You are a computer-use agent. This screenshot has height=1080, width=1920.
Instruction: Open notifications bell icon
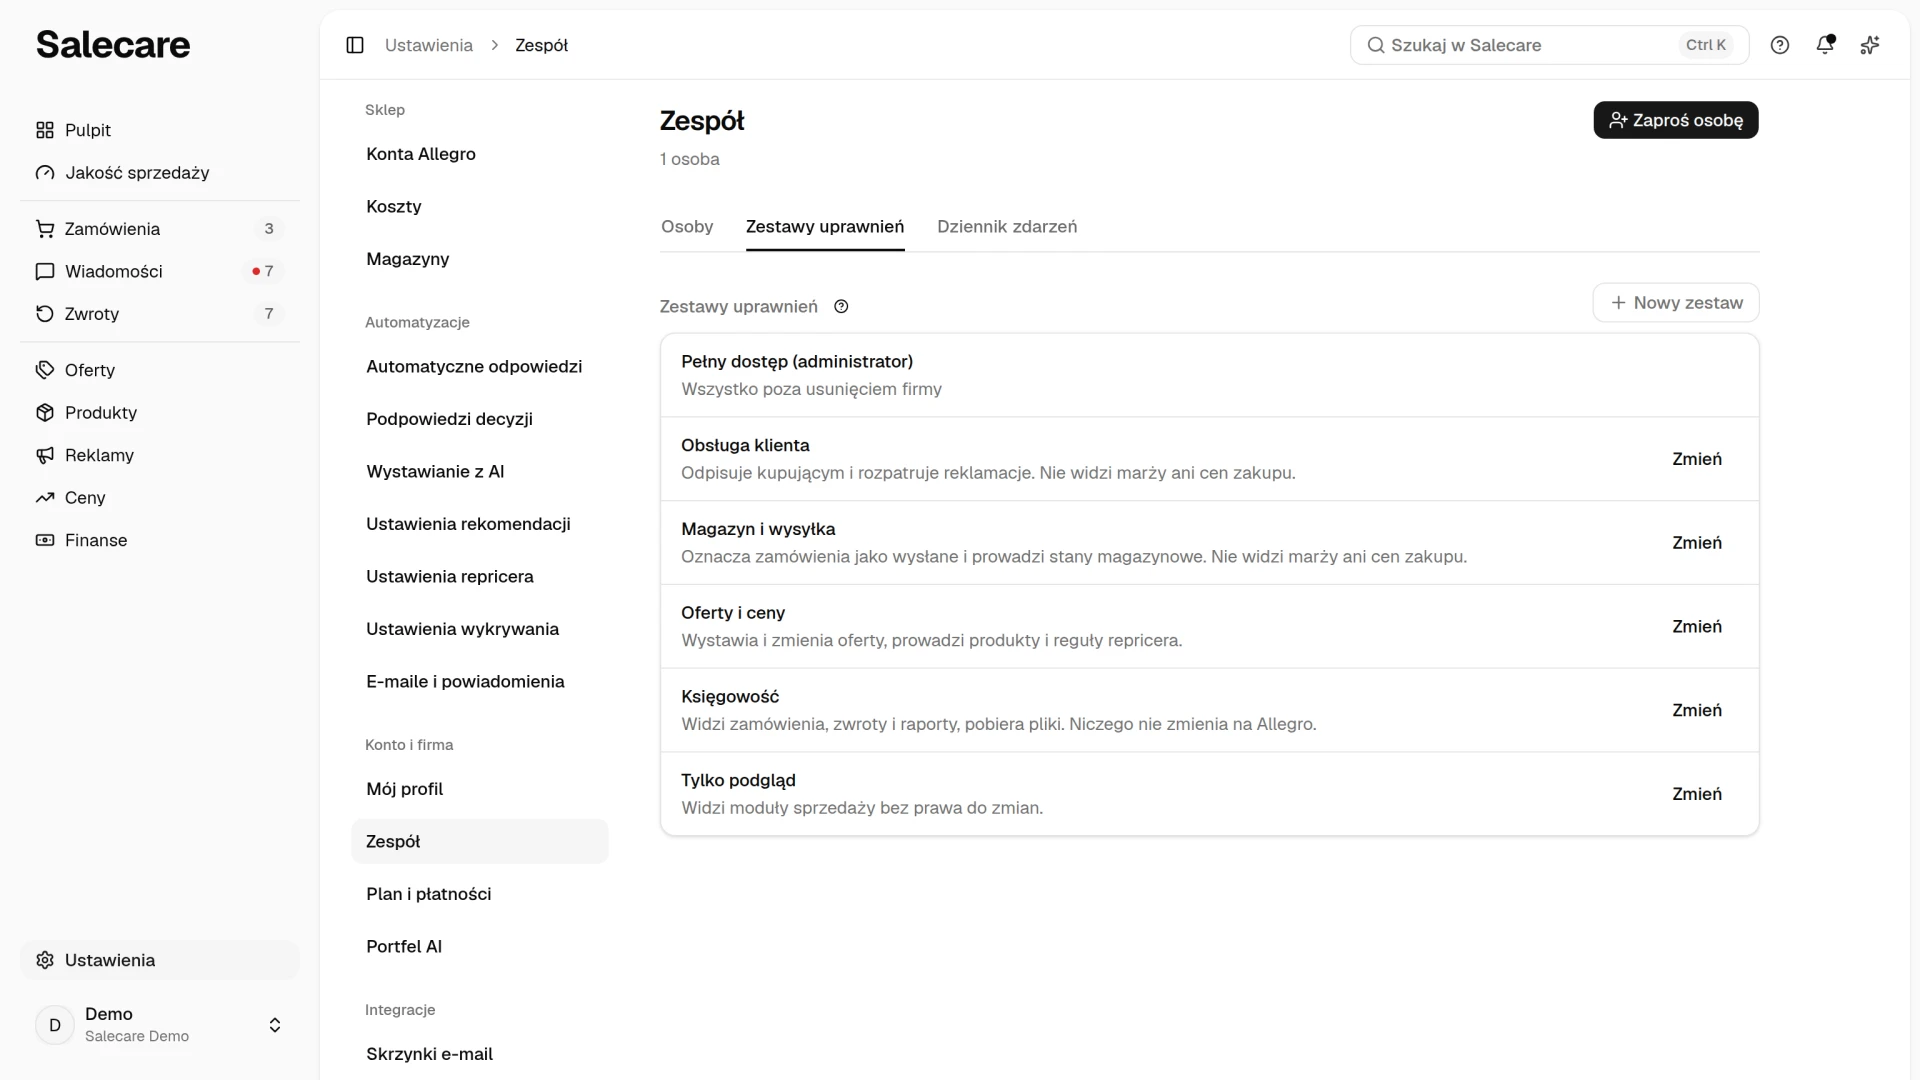tap(1825, 45)
